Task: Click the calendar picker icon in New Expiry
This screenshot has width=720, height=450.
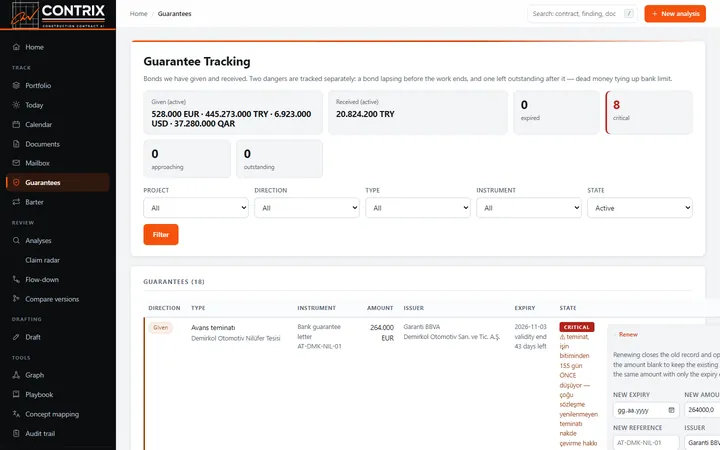Action: pyautogui.click(x=671, y=410)
